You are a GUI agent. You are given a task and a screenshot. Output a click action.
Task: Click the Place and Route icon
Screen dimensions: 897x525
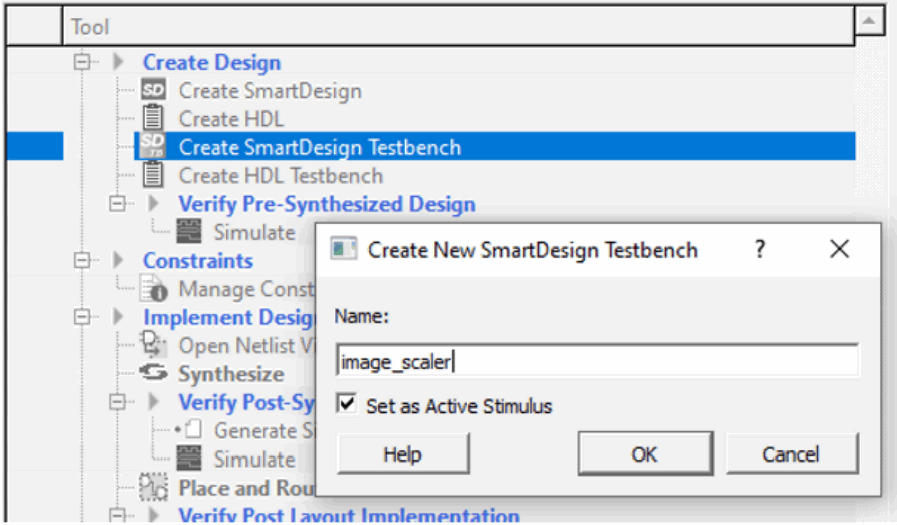click(x=154, y=487)
